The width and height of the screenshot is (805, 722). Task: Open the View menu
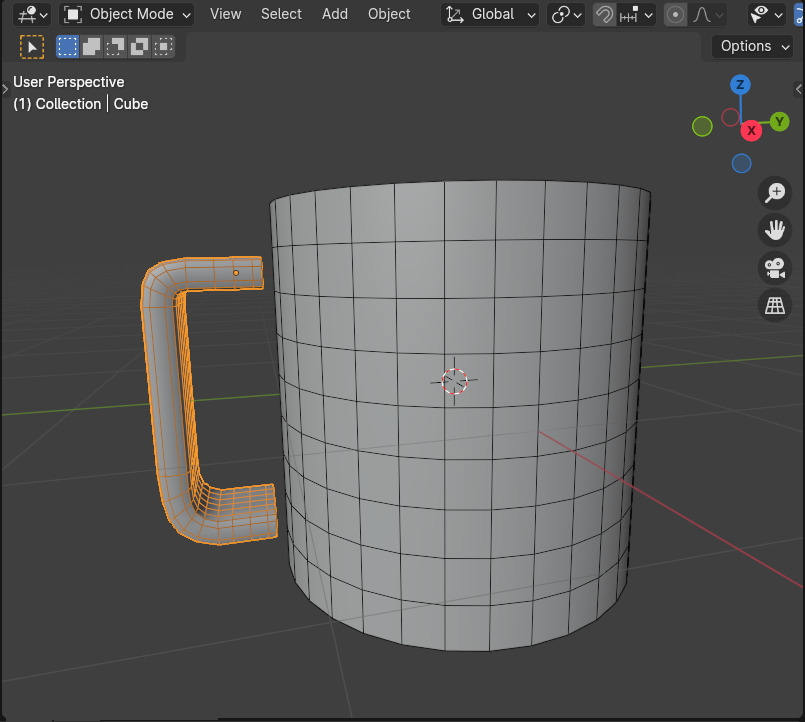tap(225, 14)
